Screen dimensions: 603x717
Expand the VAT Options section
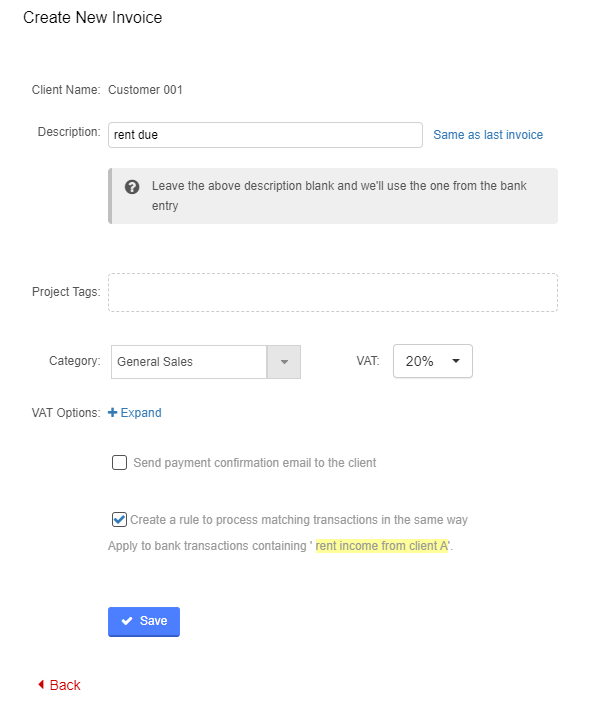coord(135,412)
